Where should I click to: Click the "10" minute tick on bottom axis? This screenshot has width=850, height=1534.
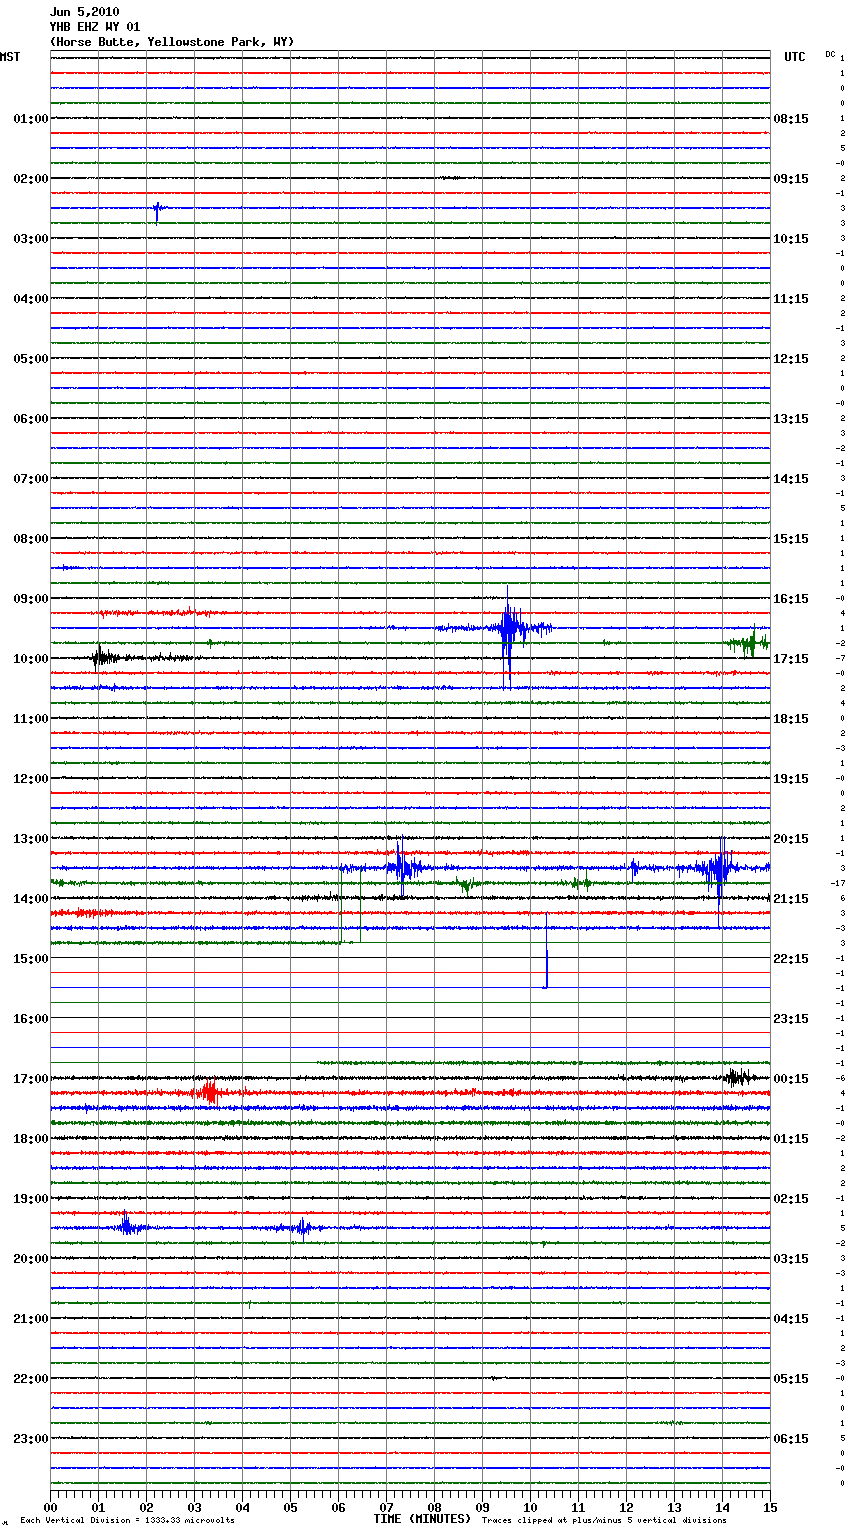pos(530,1506)
